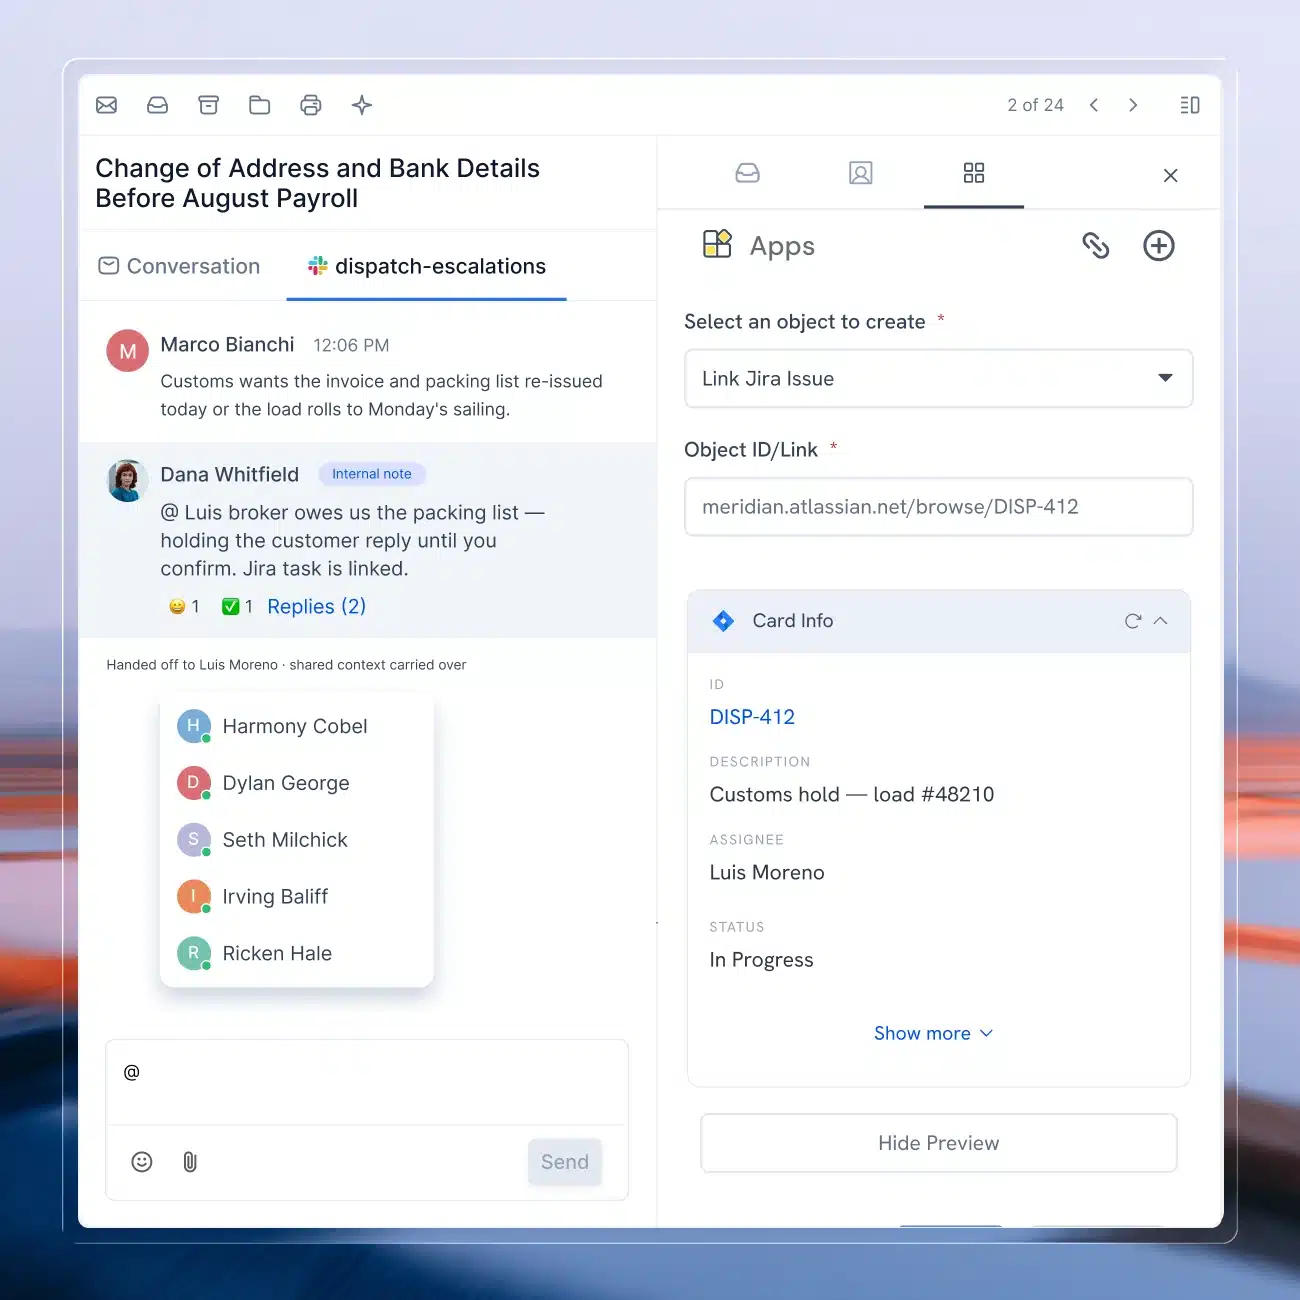Click the Object ID/Link input field

click(939, 507)
